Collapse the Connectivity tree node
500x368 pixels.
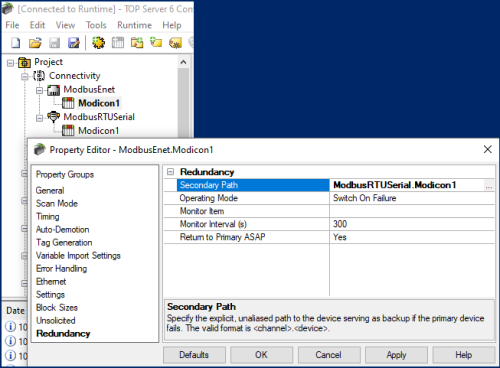click(x=25, y=76)
